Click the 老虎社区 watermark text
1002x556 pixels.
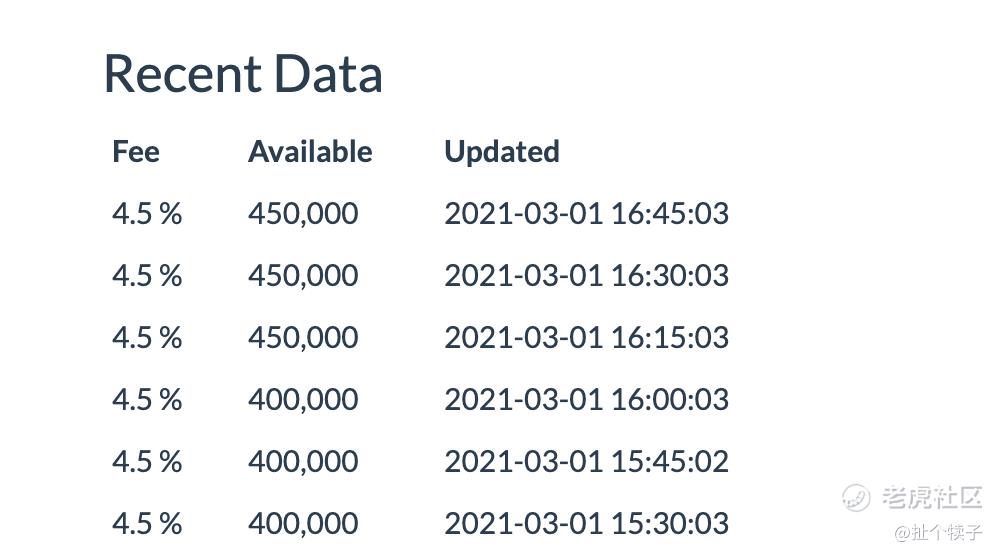click(x=933, y=497)
